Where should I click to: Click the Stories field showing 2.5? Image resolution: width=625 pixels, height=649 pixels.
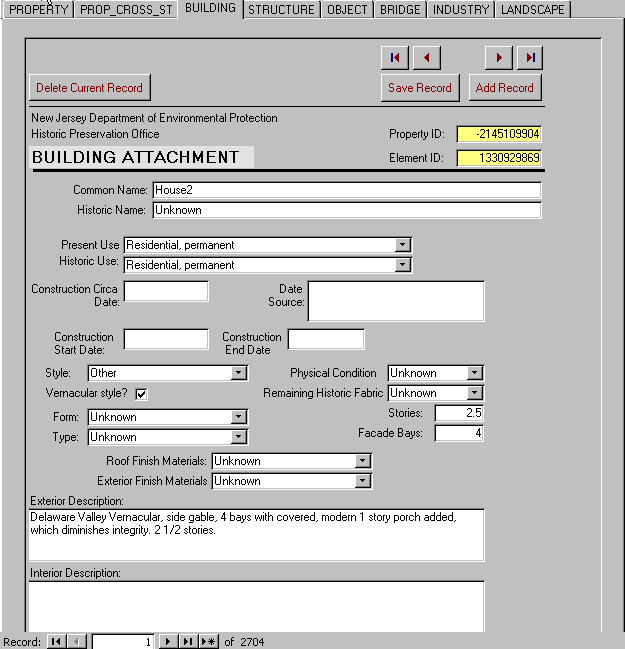[x=459, y=413]
